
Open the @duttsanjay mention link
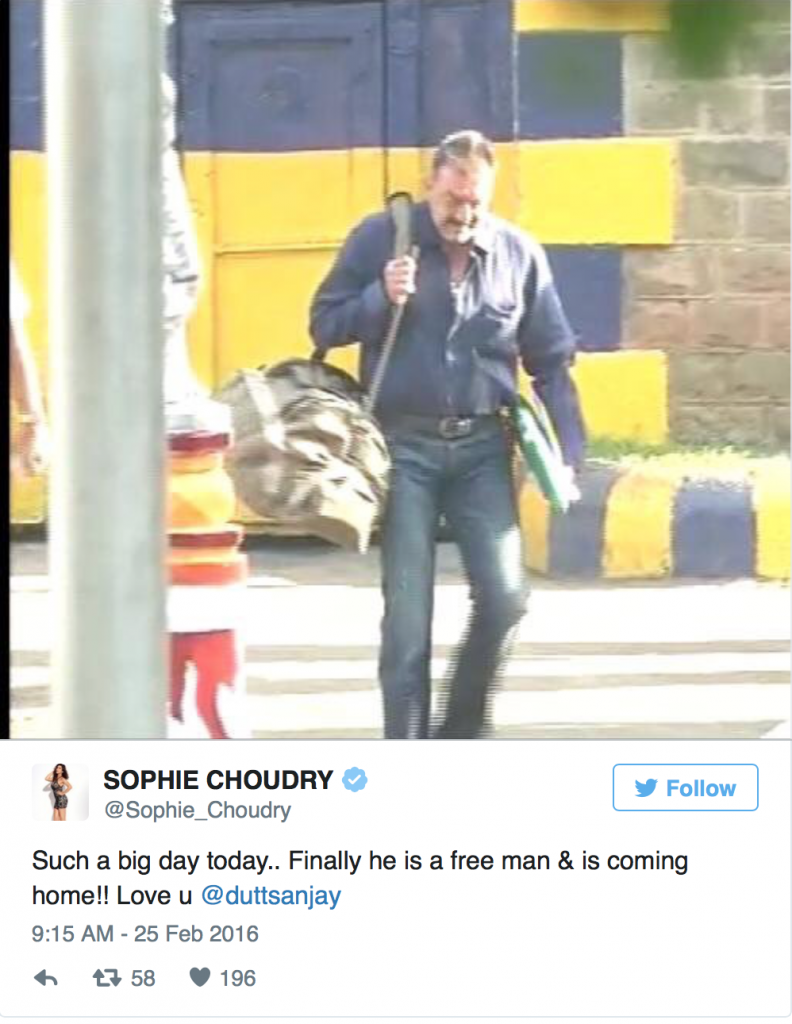coord(270,895)
